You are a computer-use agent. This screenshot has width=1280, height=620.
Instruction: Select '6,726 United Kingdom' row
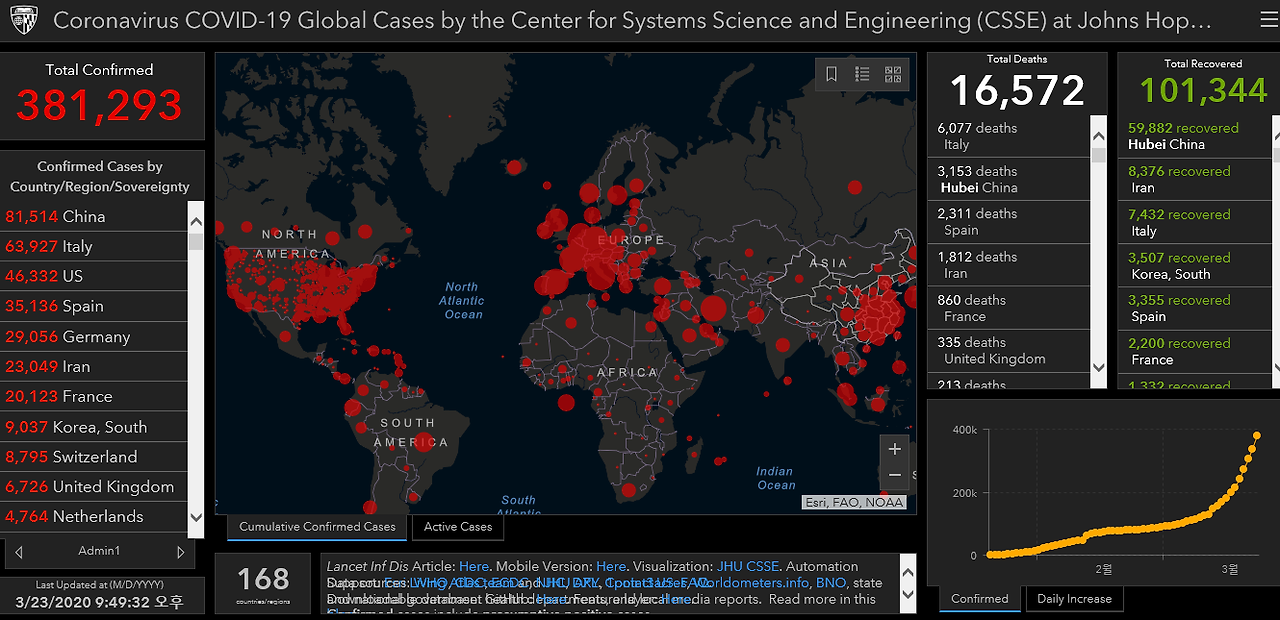click(94, 487)
